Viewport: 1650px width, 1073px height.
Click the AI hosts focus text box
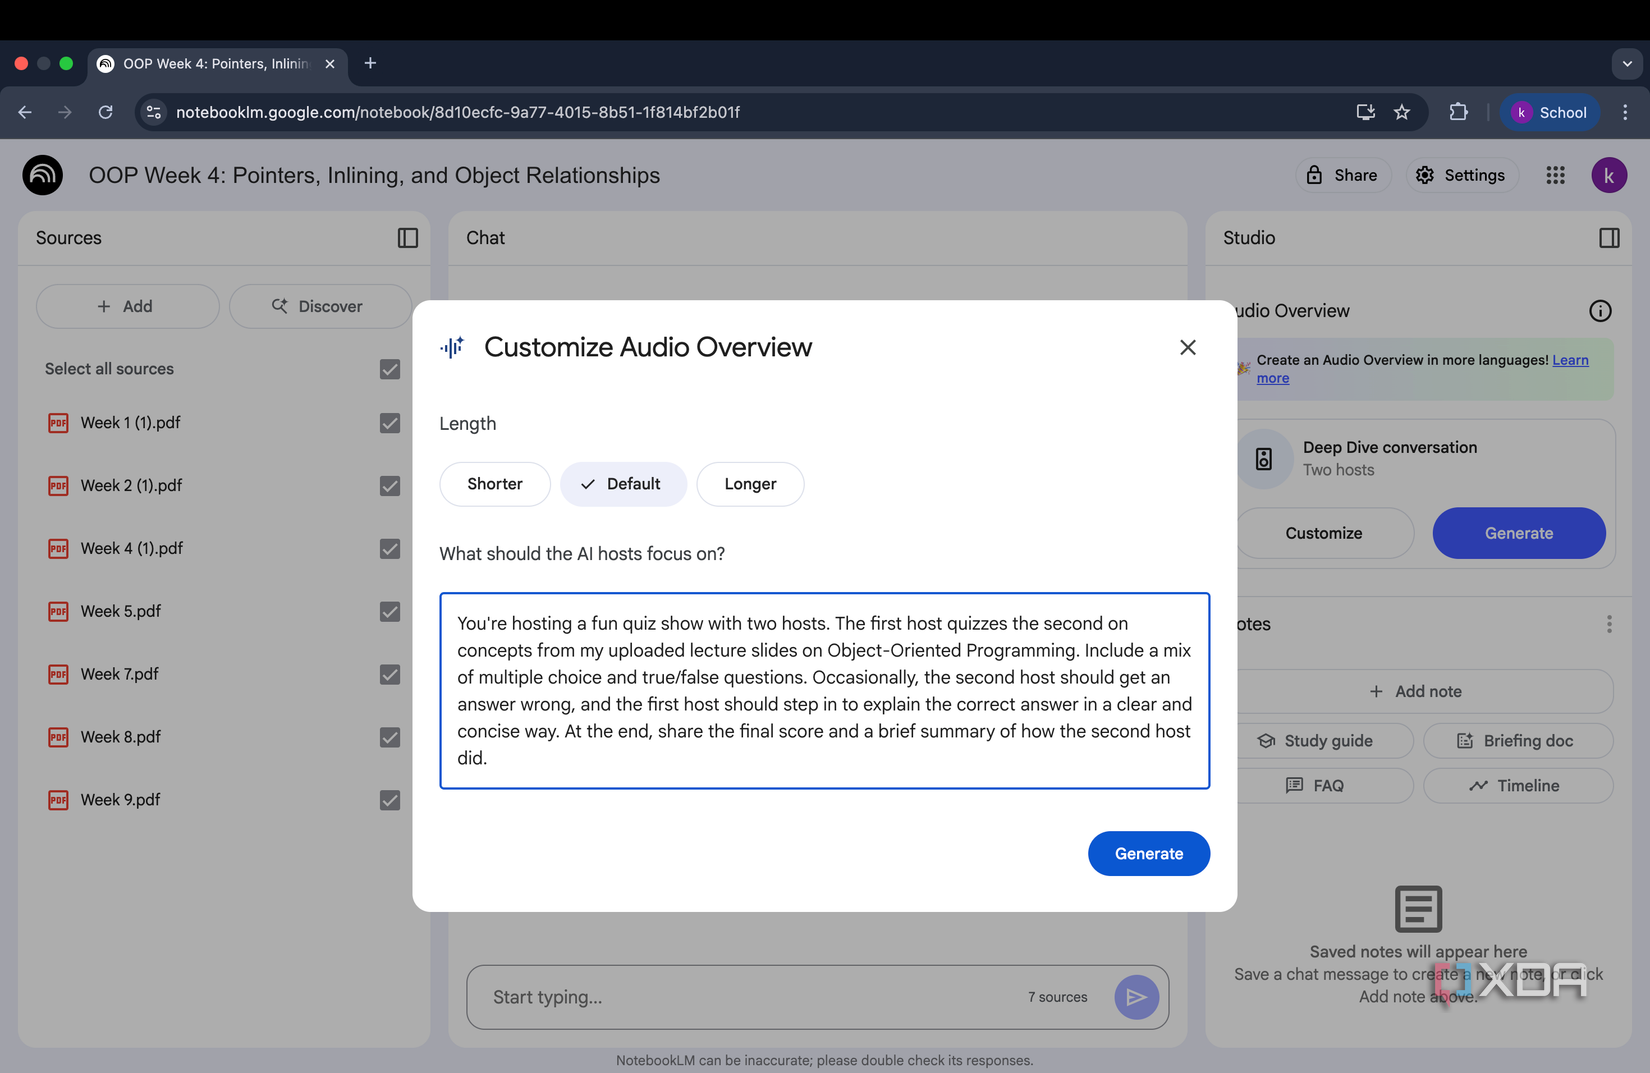click(824, 690)
